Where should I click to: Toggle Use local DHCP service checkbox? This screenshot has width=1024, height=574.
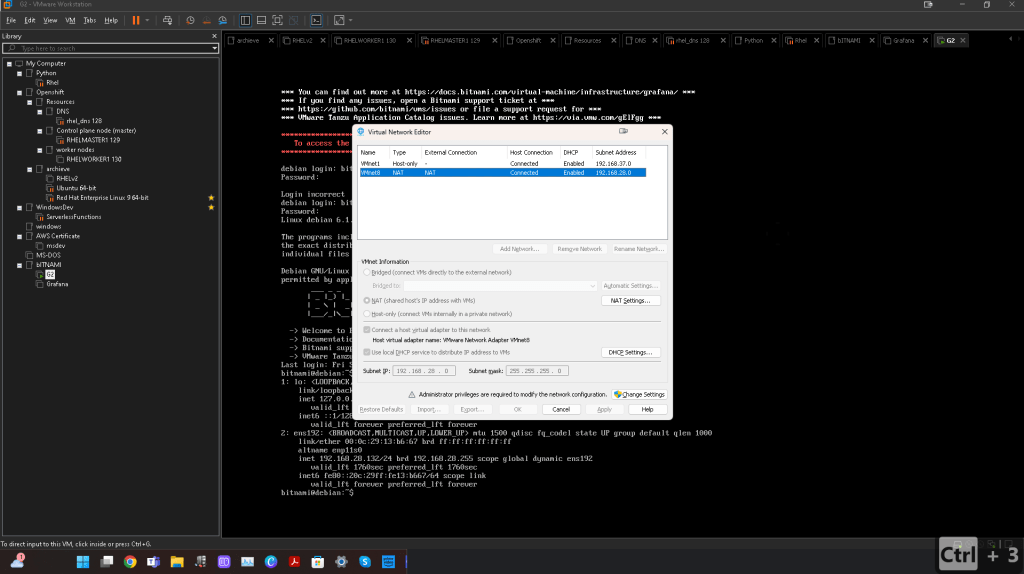point(367,352)
